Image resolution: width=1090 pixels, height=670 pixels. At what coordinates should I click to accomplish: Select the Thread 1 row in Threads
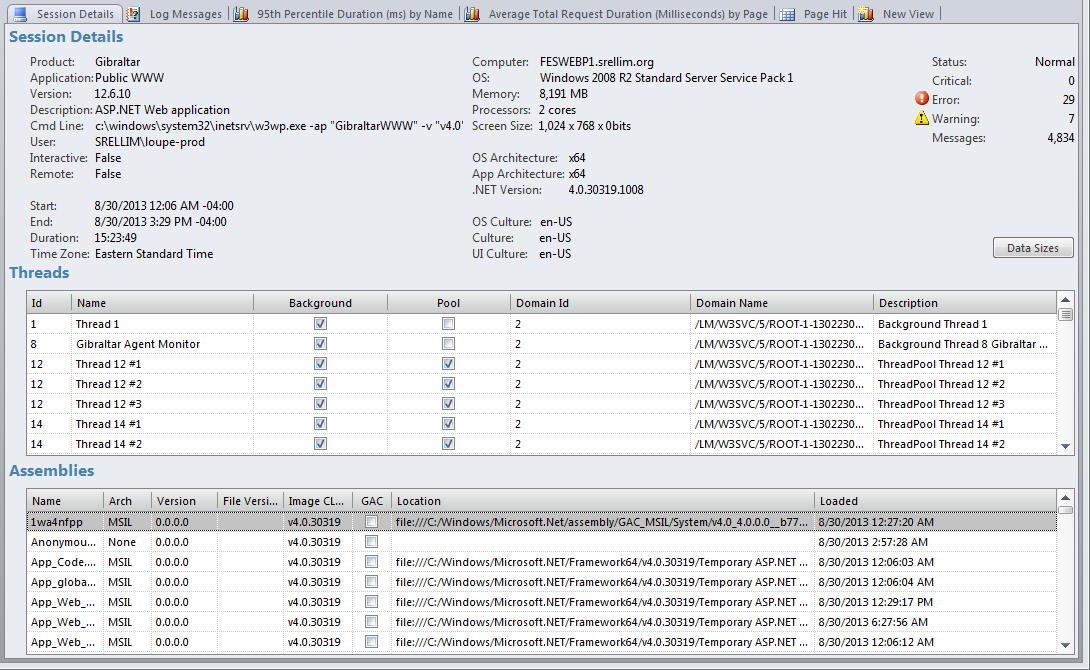pyautogui.click(x=97, y=323)
